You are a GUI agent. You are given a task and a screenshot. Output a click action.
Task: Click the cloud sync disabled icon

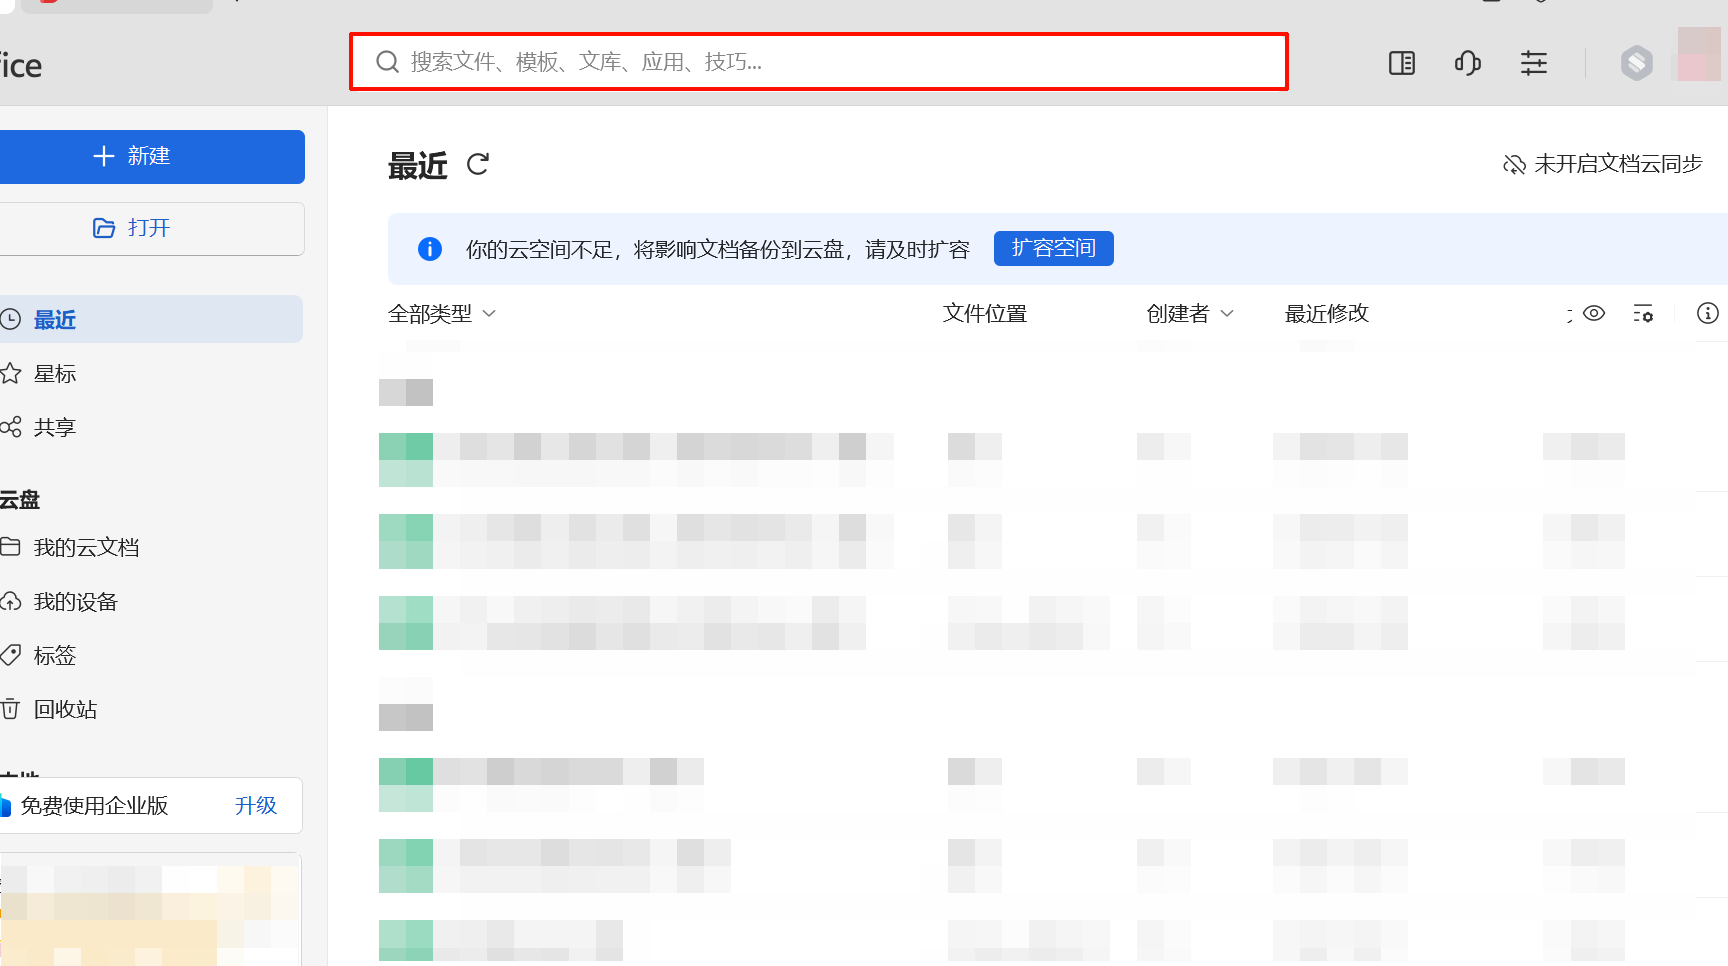click(x=1514, y=164)
